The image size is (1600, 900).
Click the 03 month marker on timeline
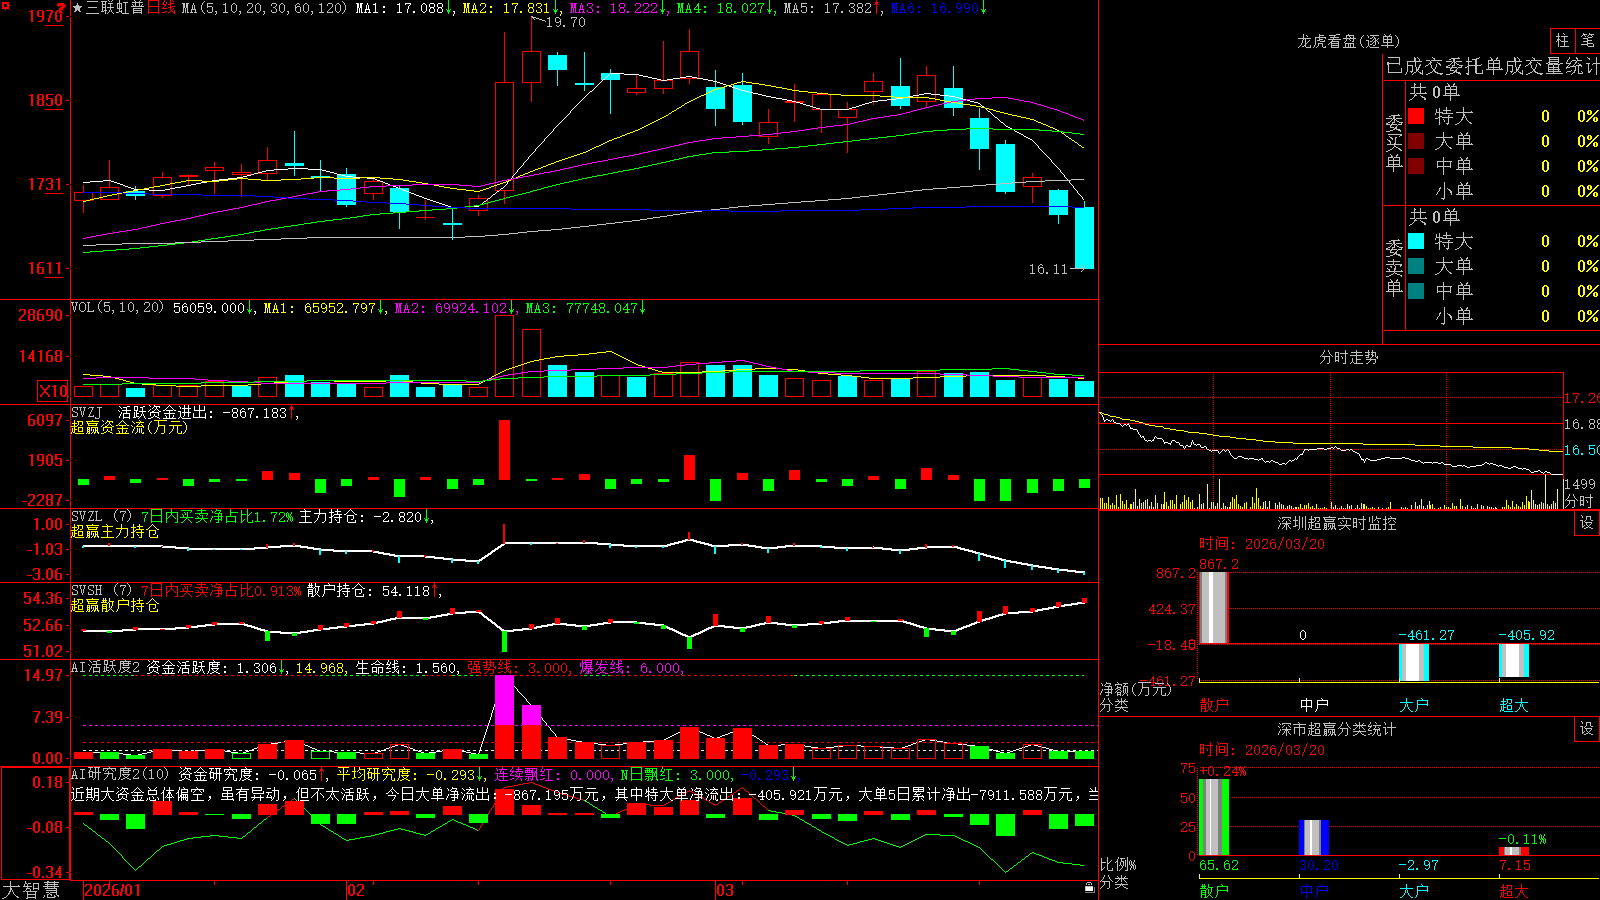click(725, 890)
